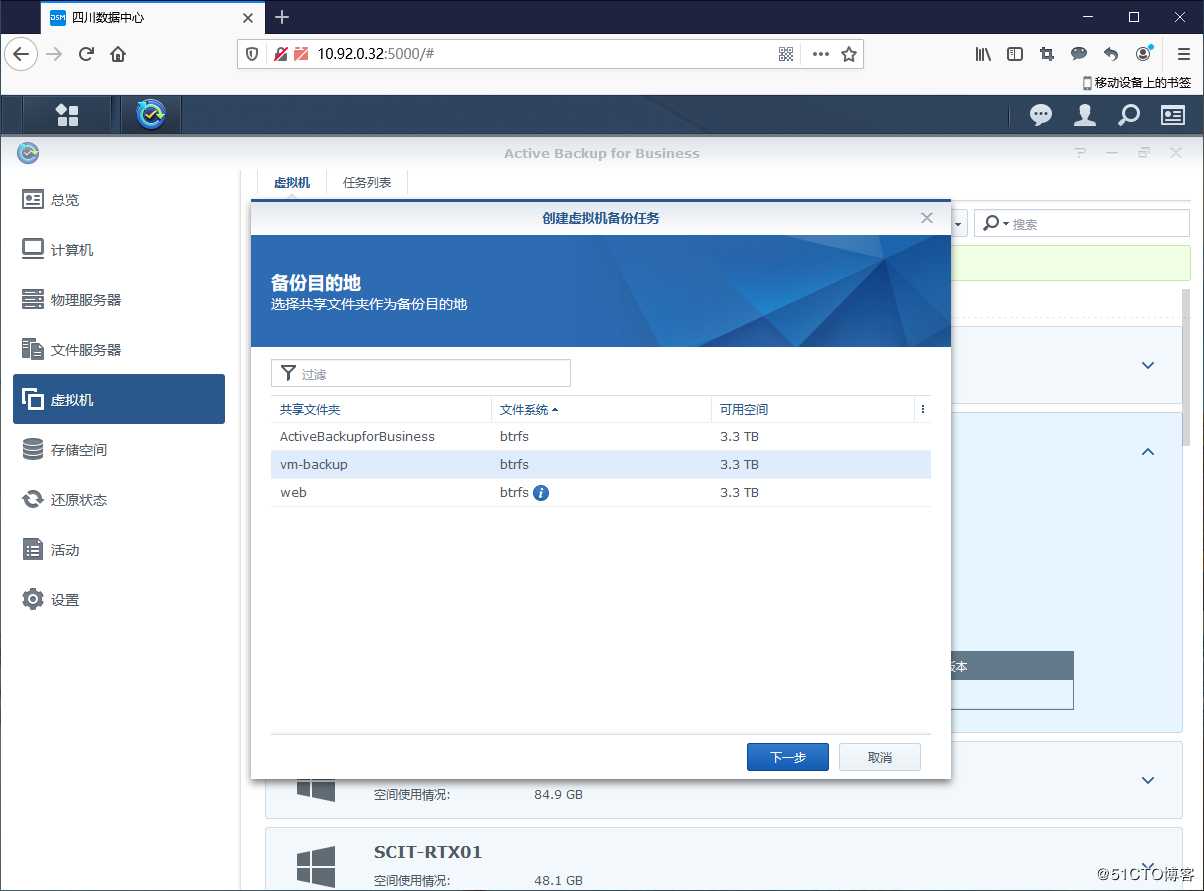Click the browser back arrow
Screen dimensions: 1204x891
pyautogui.click(x=21, y=54)
